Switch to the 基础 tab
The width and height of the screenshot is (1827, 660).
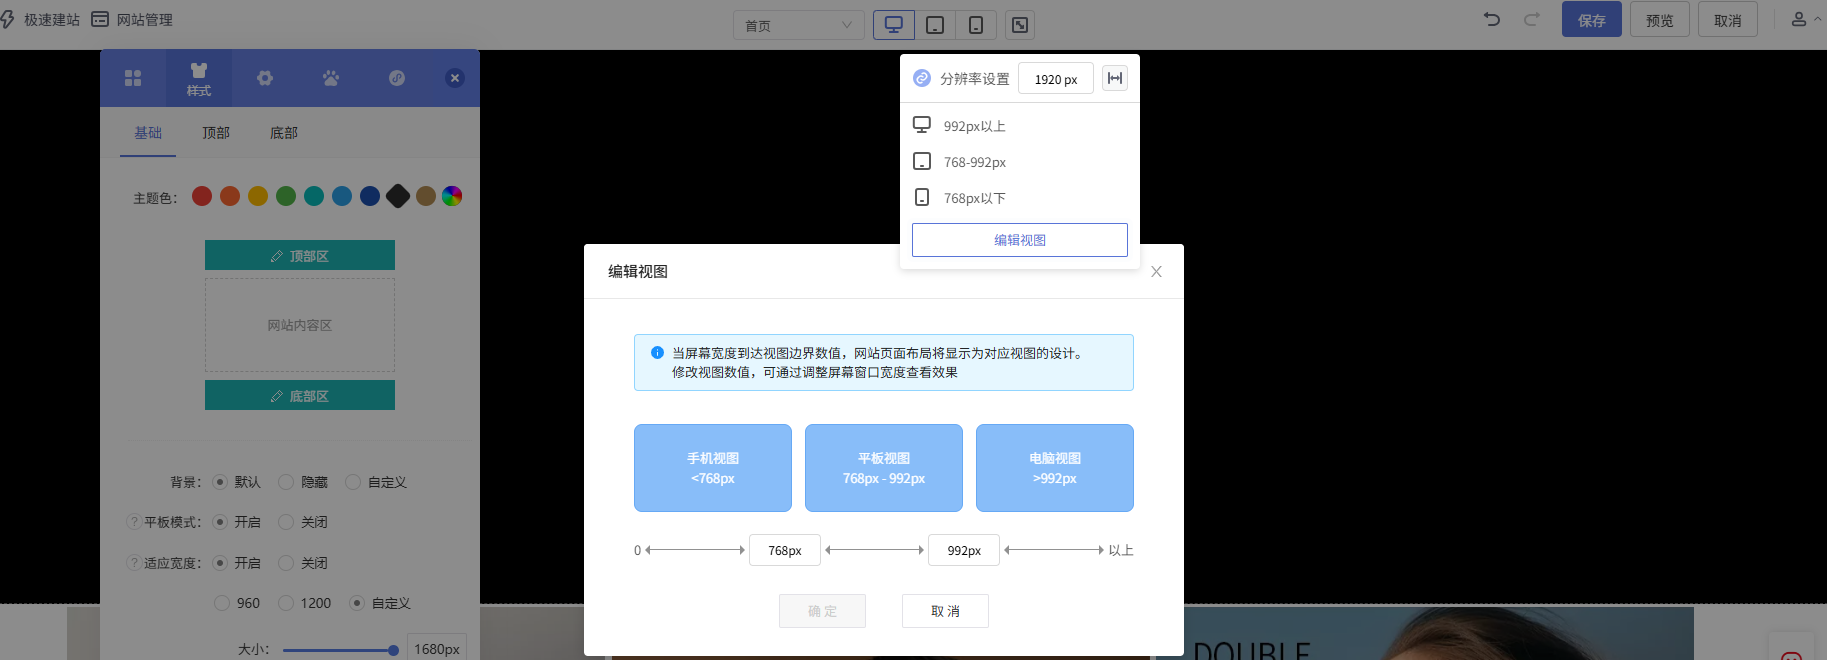click(x=148, y=133)
